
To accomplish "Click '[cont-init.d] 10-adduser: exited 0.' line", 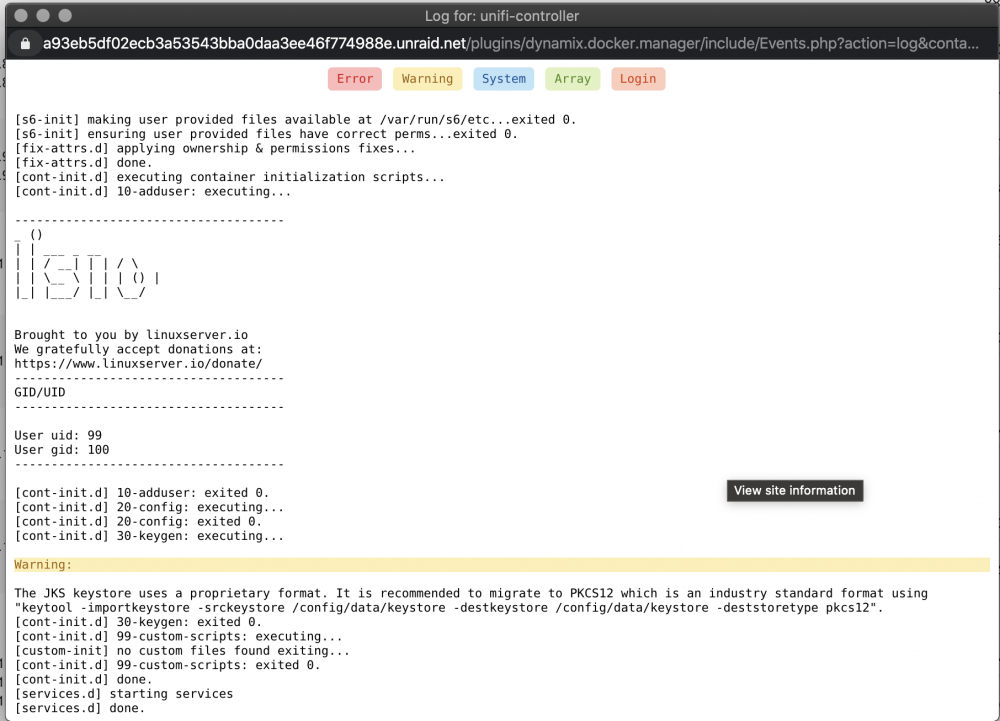I will tap(142, 493).
